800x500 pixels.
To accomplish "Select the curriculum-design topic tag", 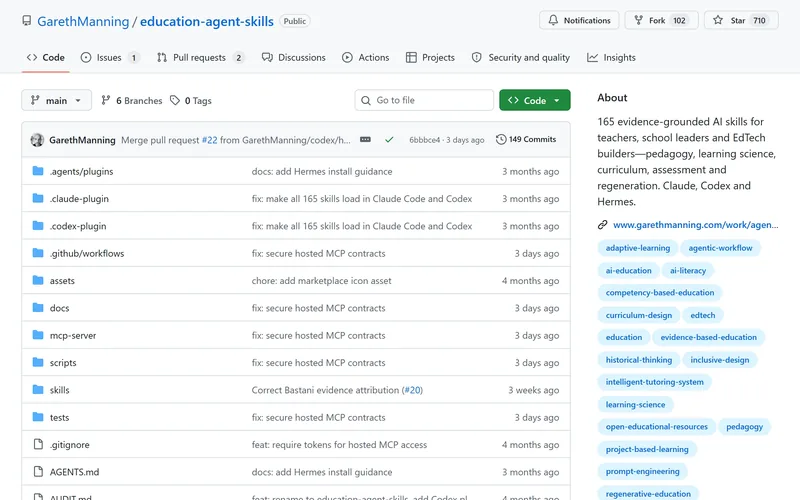I will coord(639,315).
